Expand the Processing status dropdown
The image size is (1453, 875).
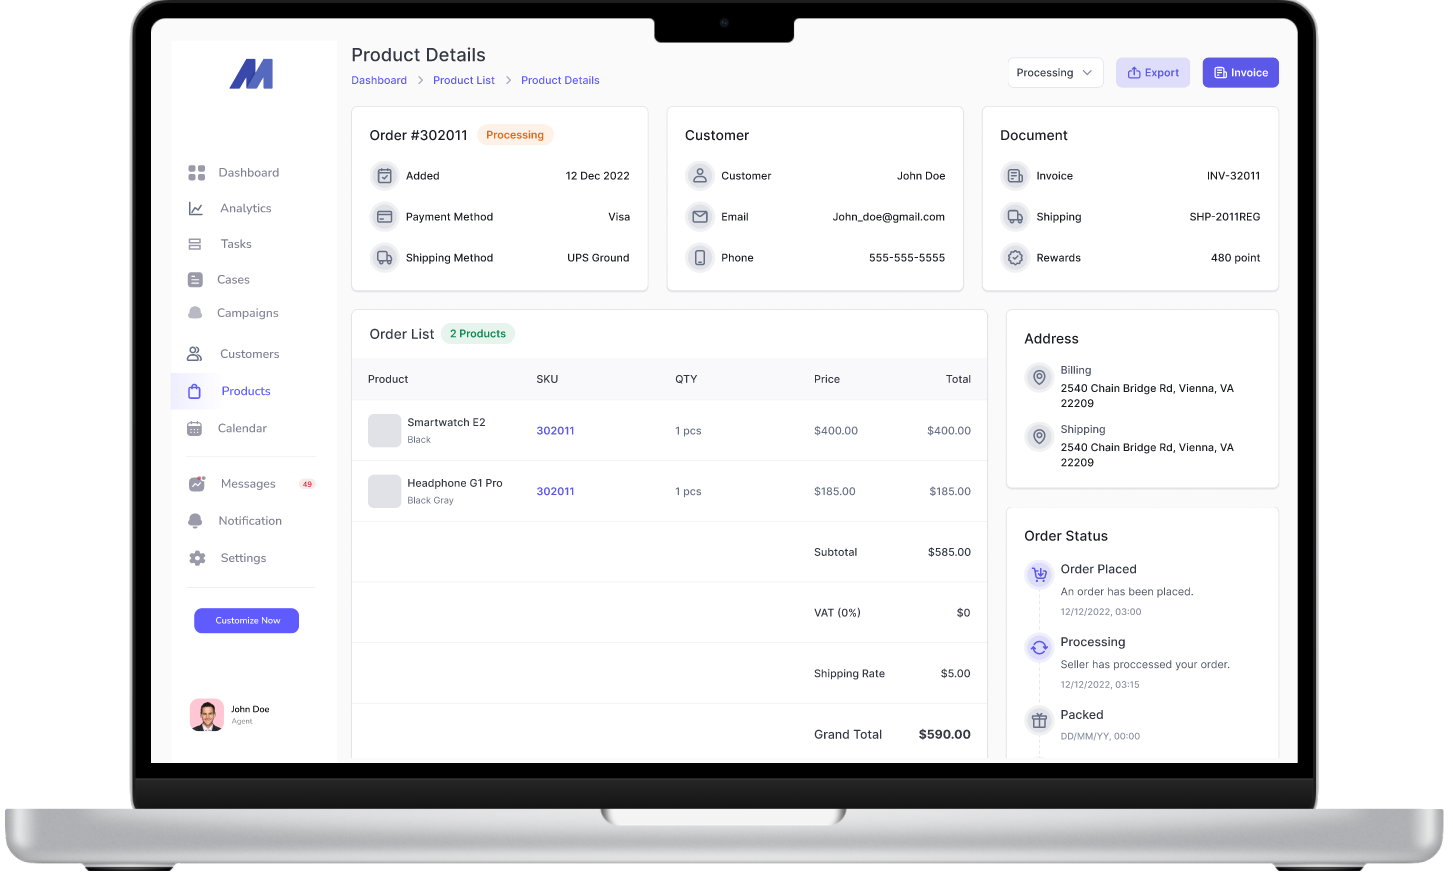click(x=1055, y=73)
